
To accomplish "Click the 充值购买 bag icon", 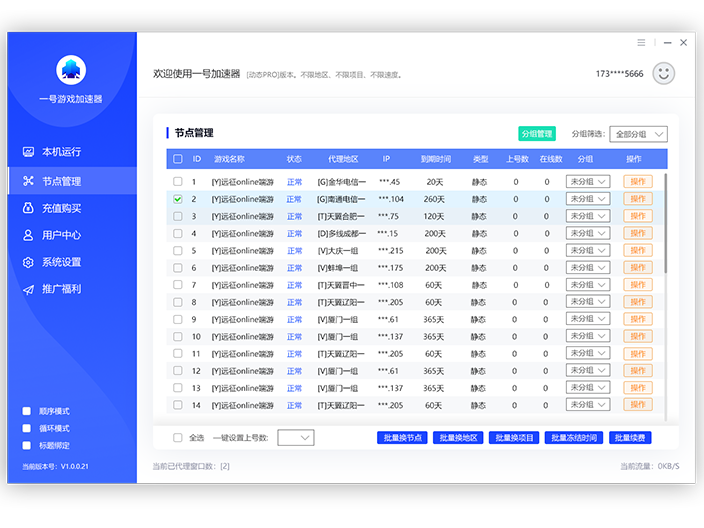I will pos(28,208).
